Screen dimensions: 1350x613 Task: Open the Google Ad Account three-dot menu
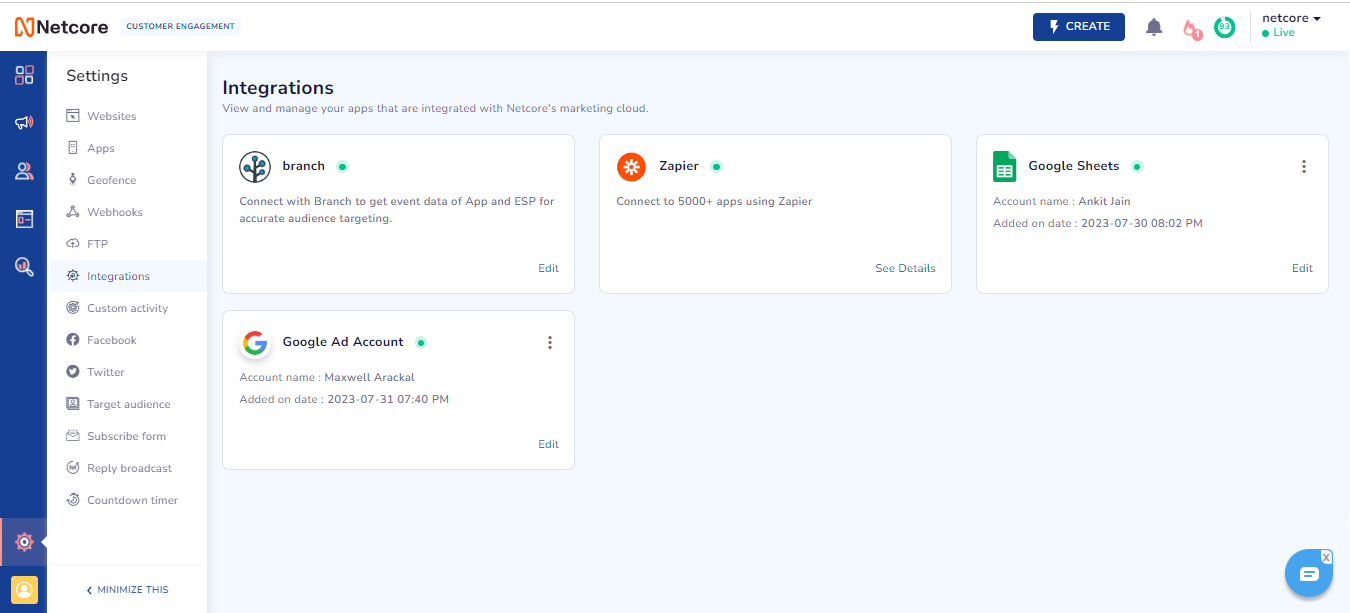549,343
